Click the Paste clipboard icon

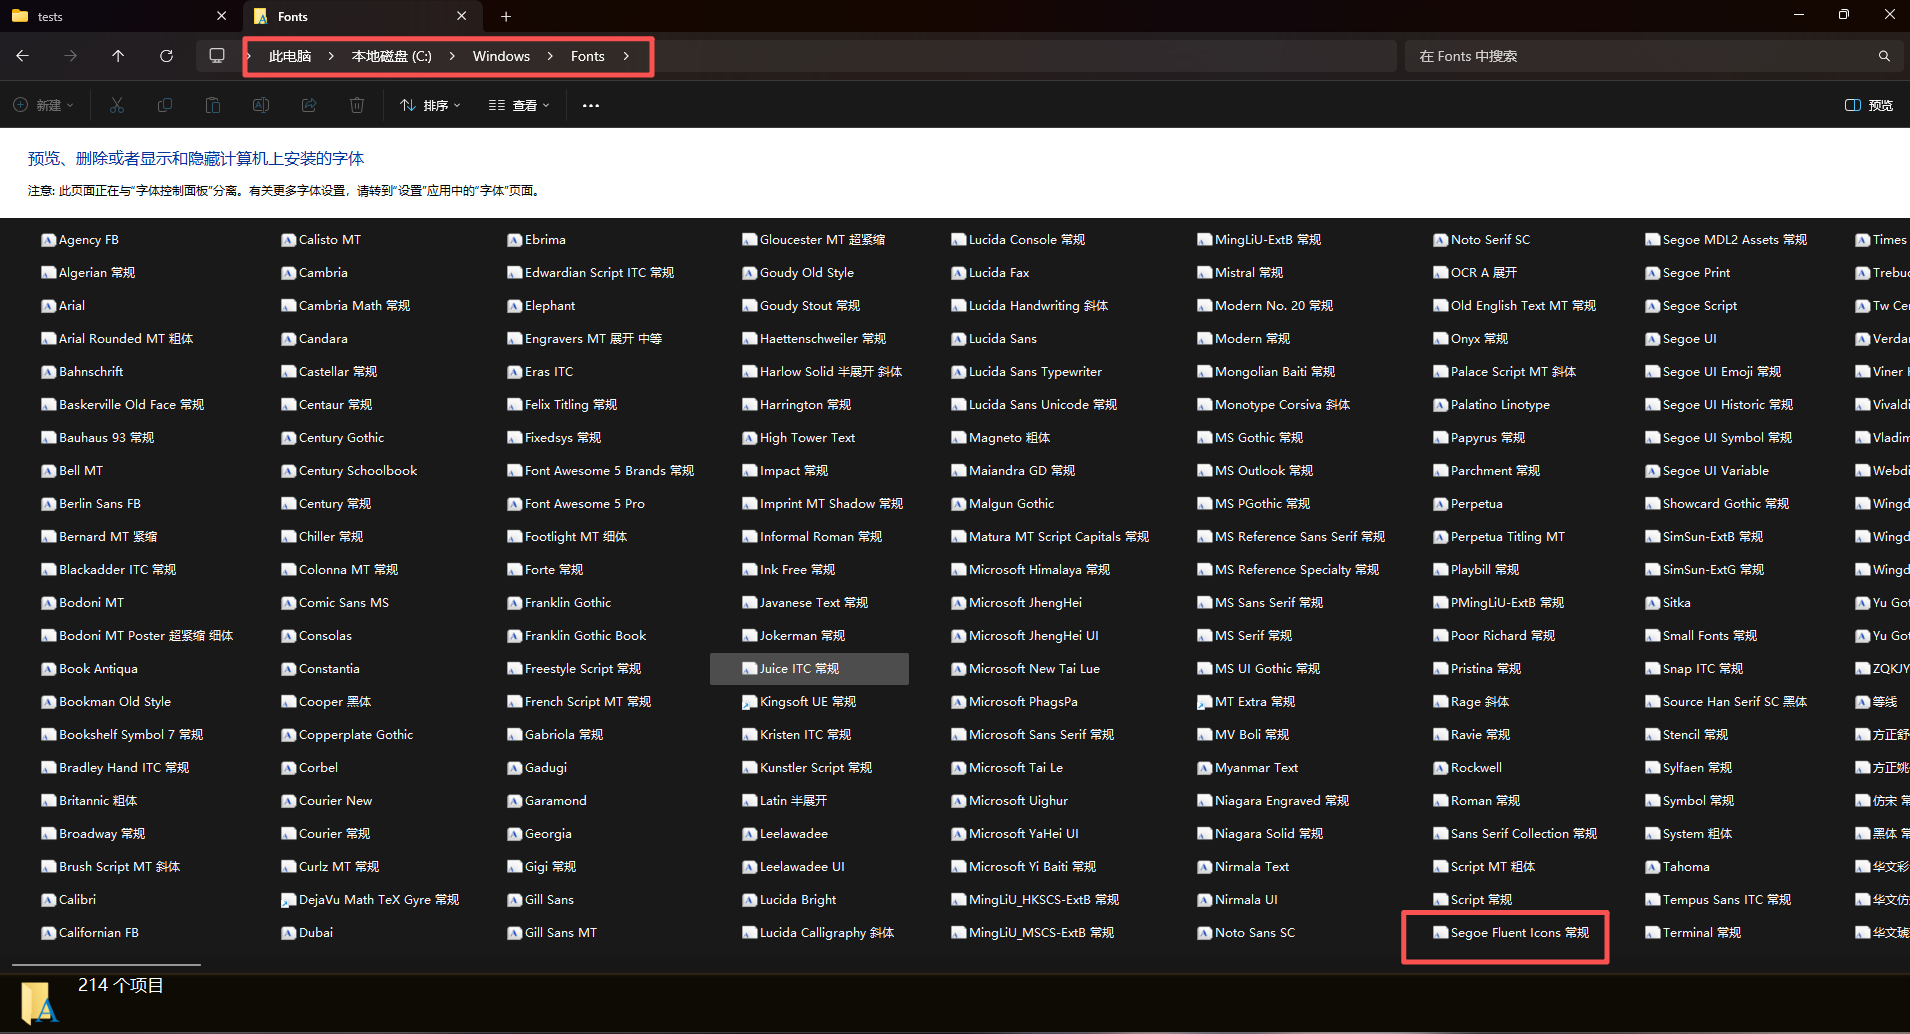coord(213,105)
